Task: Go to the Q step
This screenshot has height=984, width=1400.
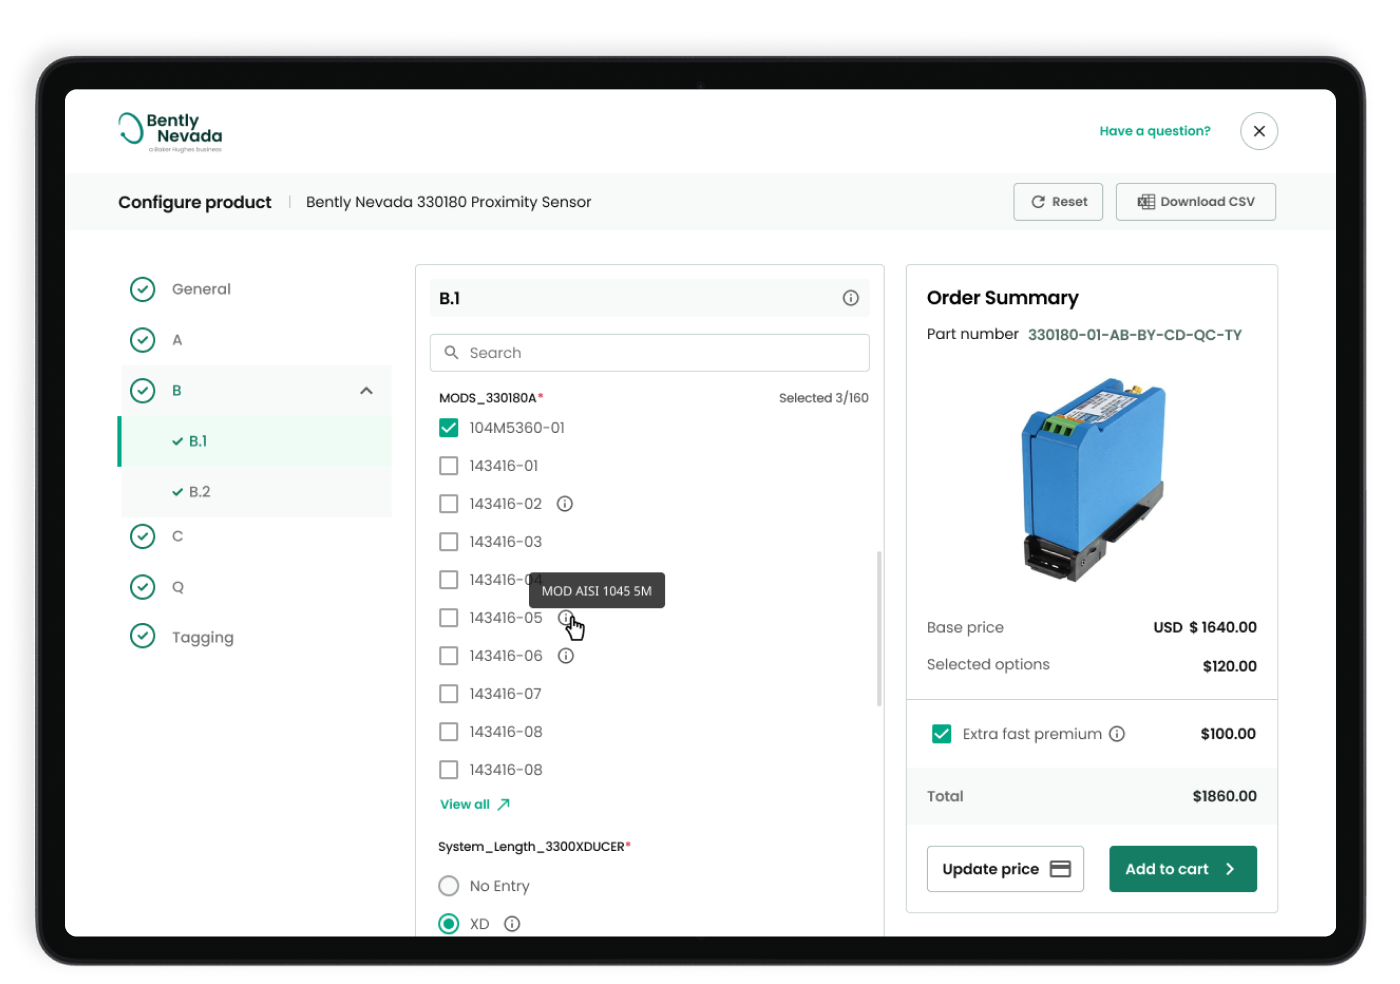Action: click(177, 587)
